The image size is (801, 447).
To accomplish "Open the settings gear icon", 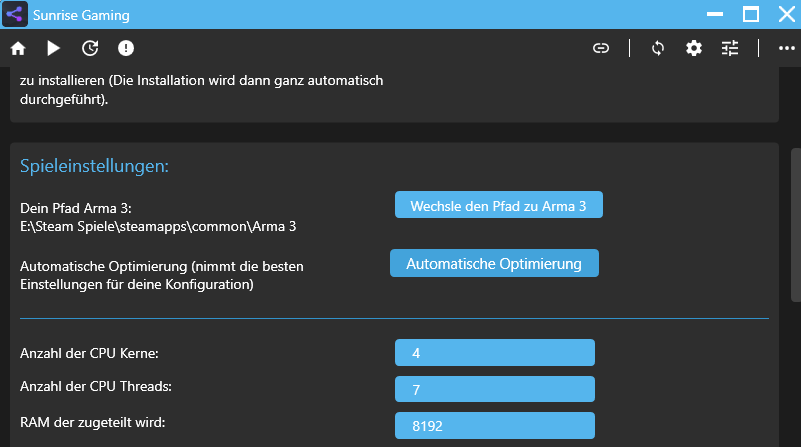I will (x=694, y=48).
